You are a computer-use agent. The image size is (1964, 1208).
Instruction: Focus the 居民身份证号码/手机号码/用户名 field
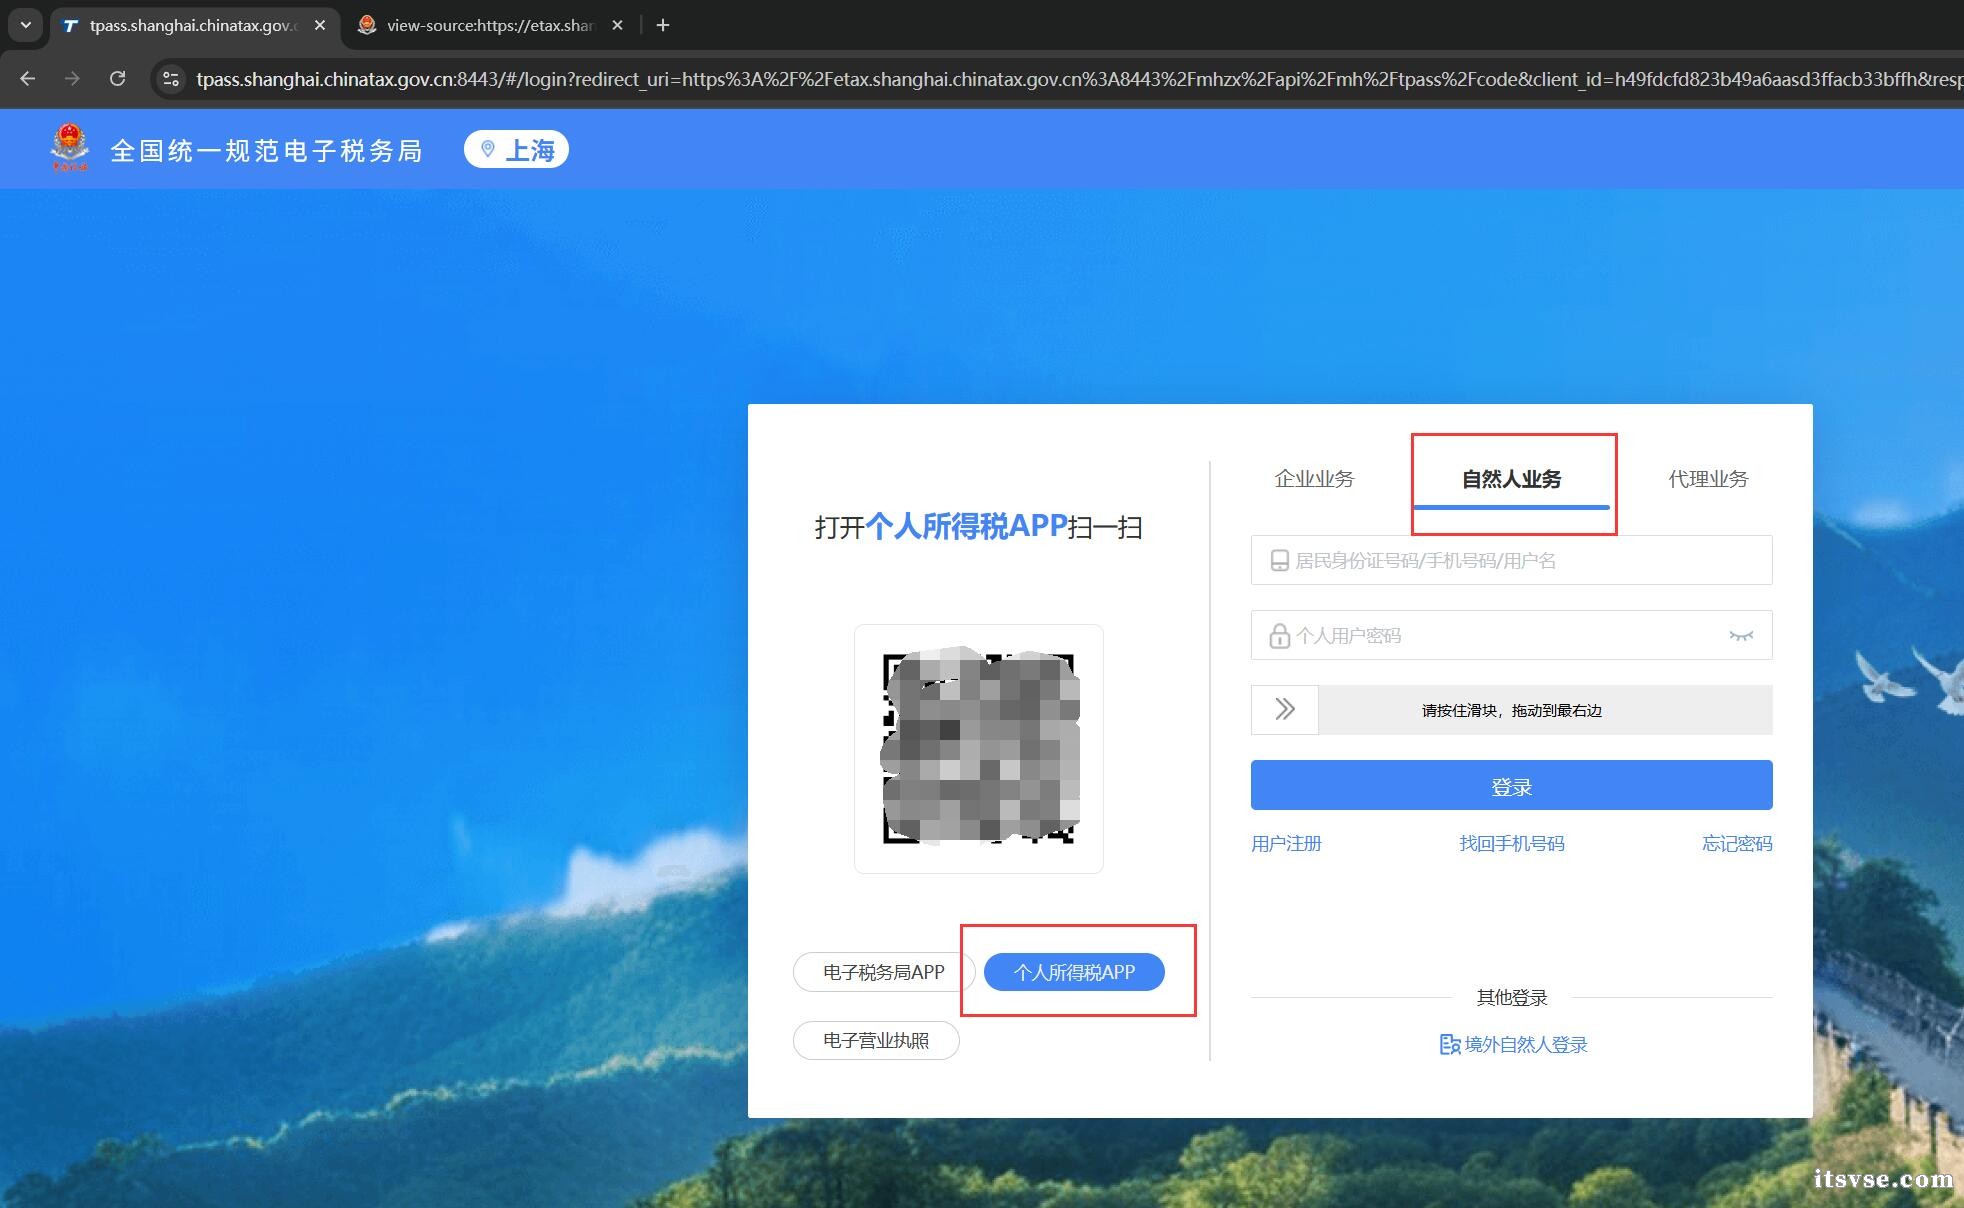[1511, 560]
